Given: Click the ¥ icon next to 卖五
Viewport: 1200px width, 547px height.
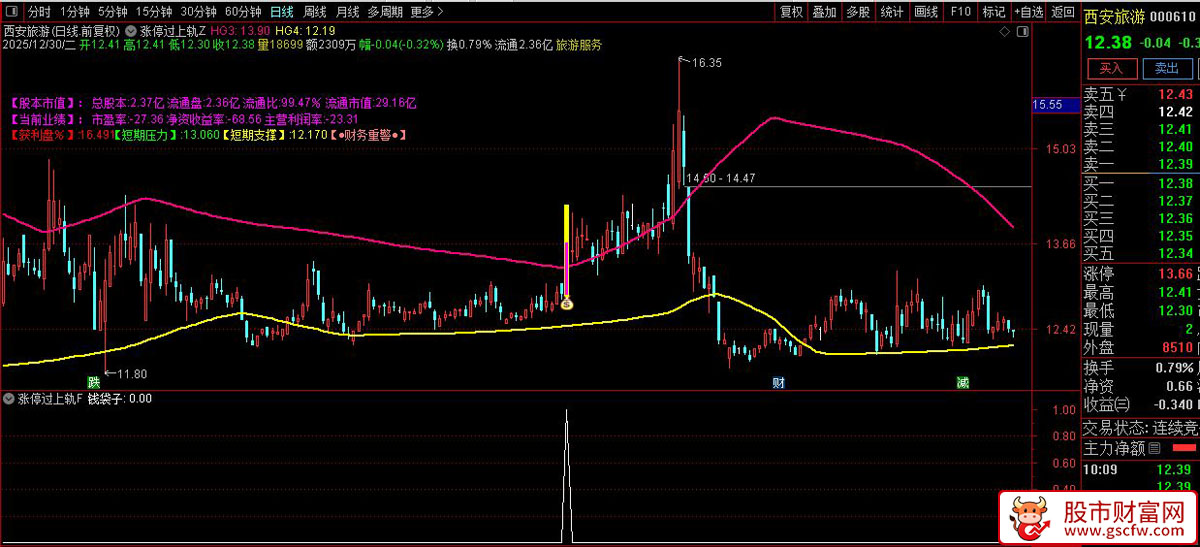Looking at the screenshot, I should [1122, 95].
